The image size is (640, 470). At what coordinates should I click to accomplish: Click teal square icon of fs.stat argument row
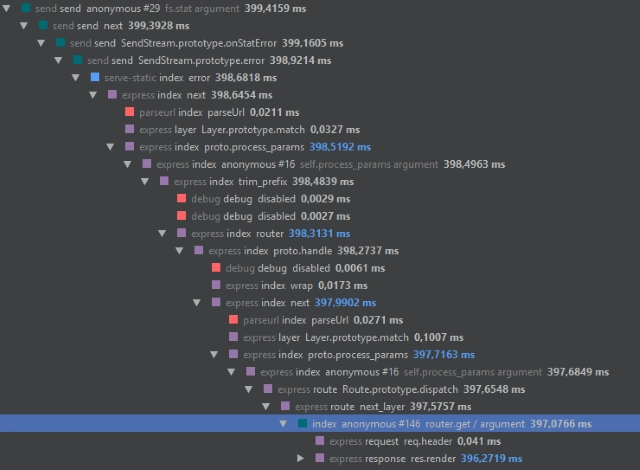[26, 8]
